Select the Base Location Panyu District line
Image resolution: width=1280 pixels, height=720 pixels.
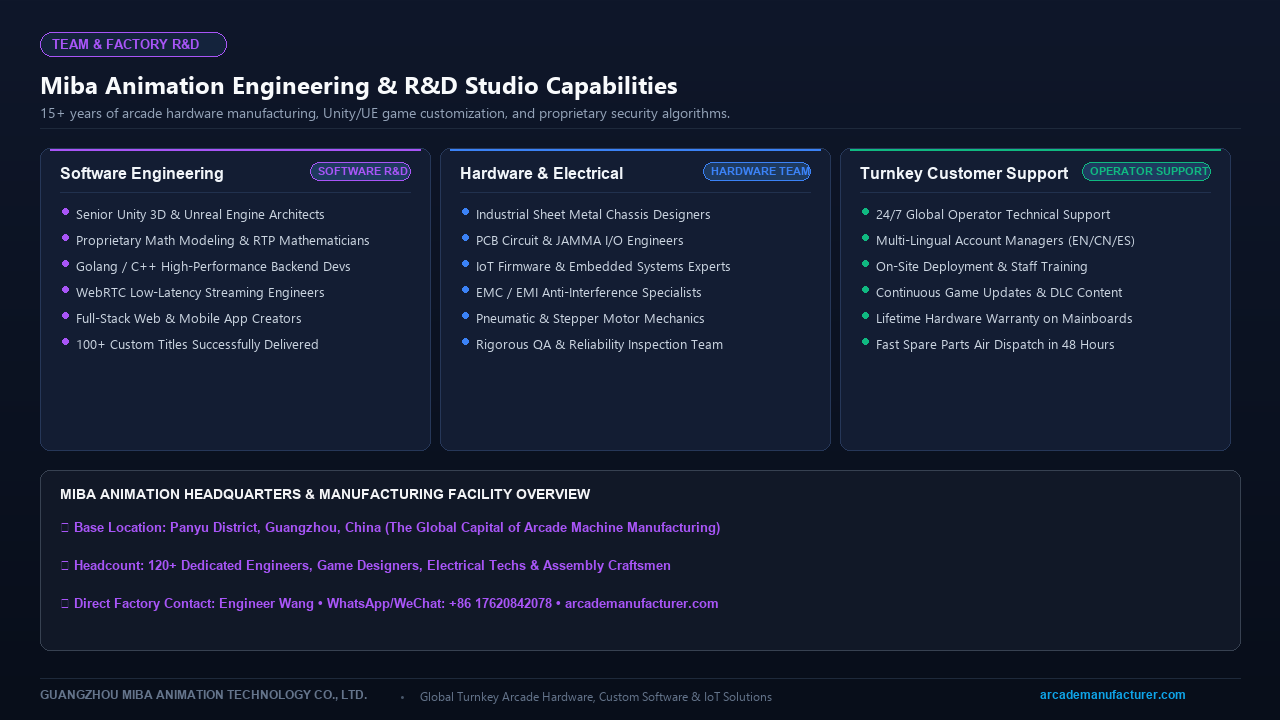(390, 528)
